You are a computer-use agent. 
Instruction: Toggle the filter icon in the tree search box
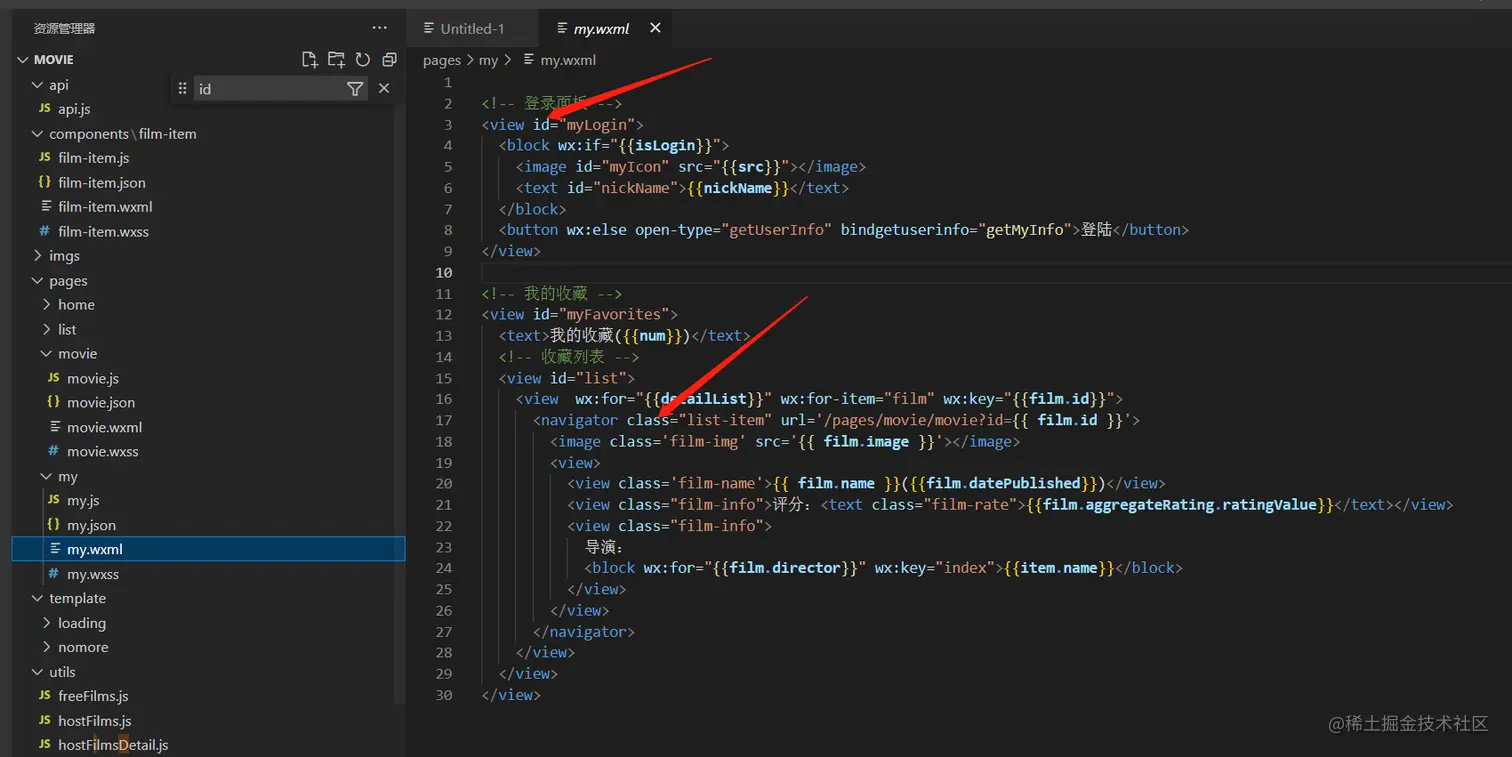pos(355,89)
